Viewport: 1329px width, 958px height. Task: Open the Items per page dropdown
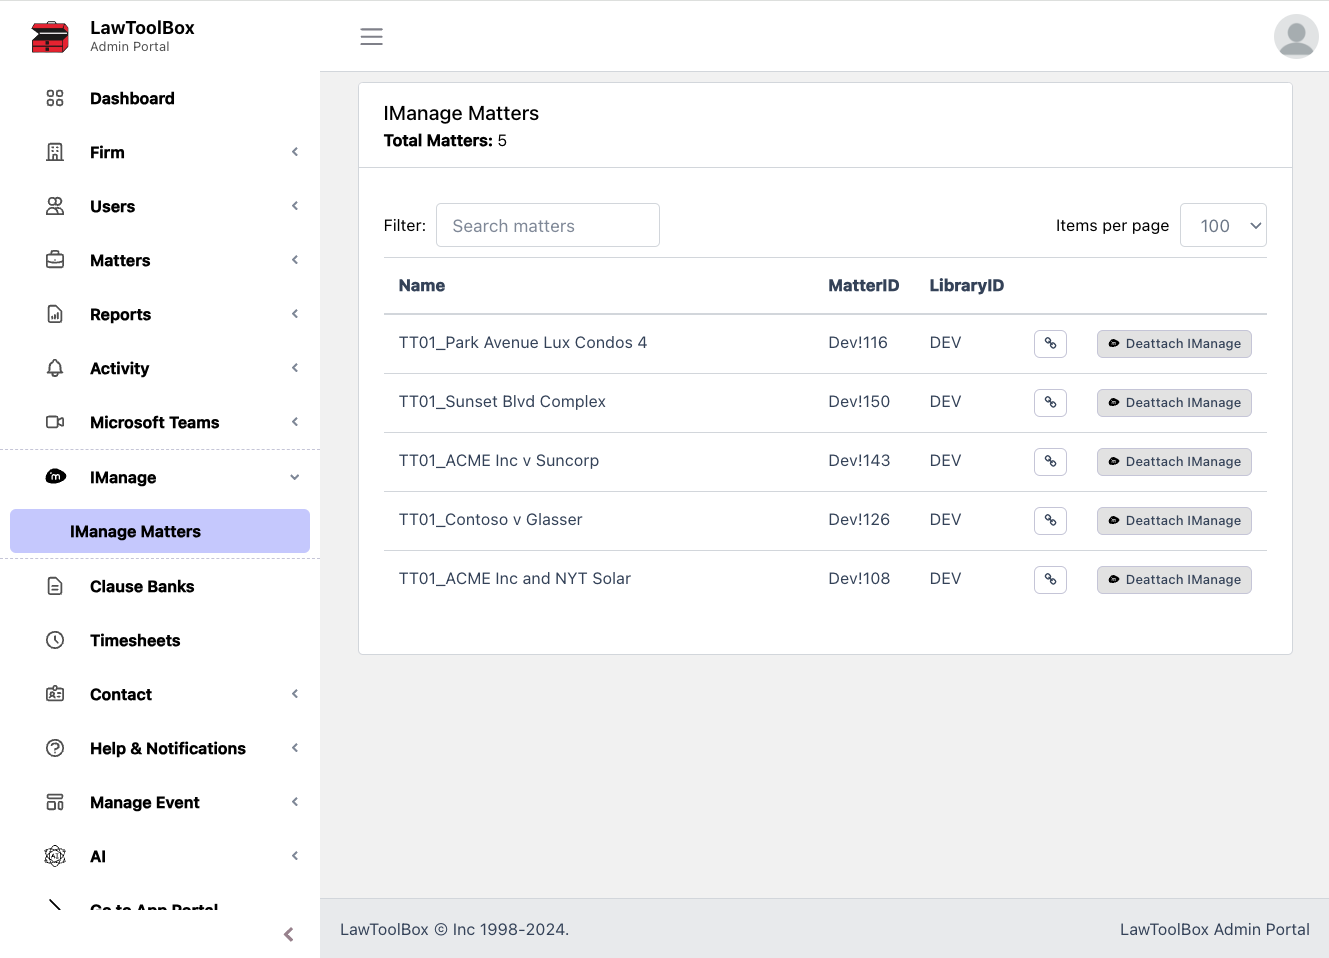[x=1223, y=225]
